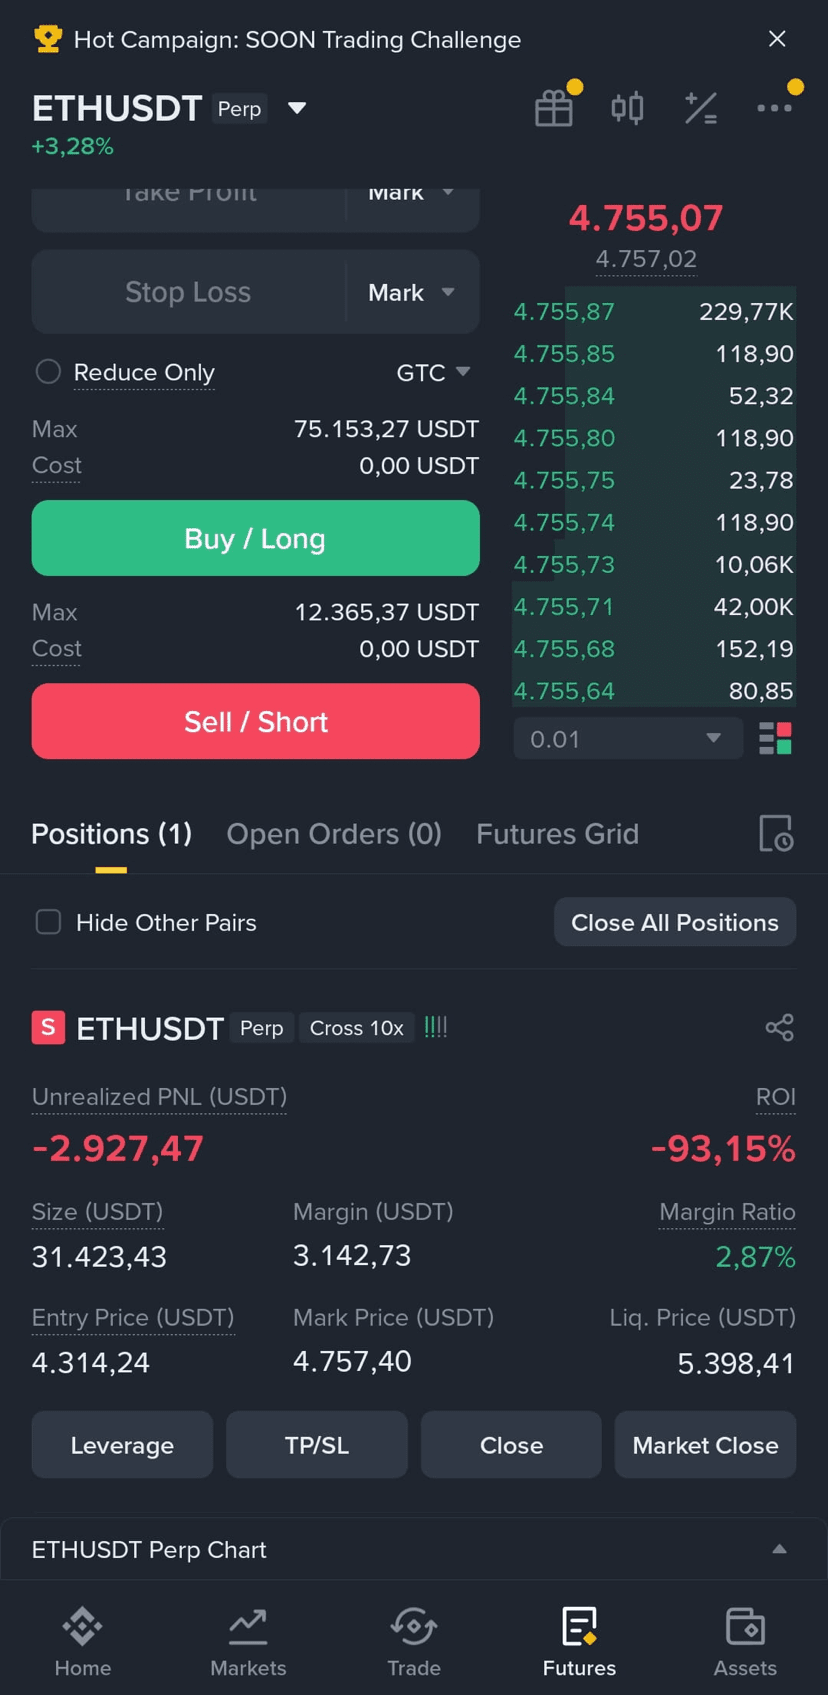The height and width of the screenshot is (1695, 828).
Task: Open the plus/minus calculator icon
Action: point(700,108)
